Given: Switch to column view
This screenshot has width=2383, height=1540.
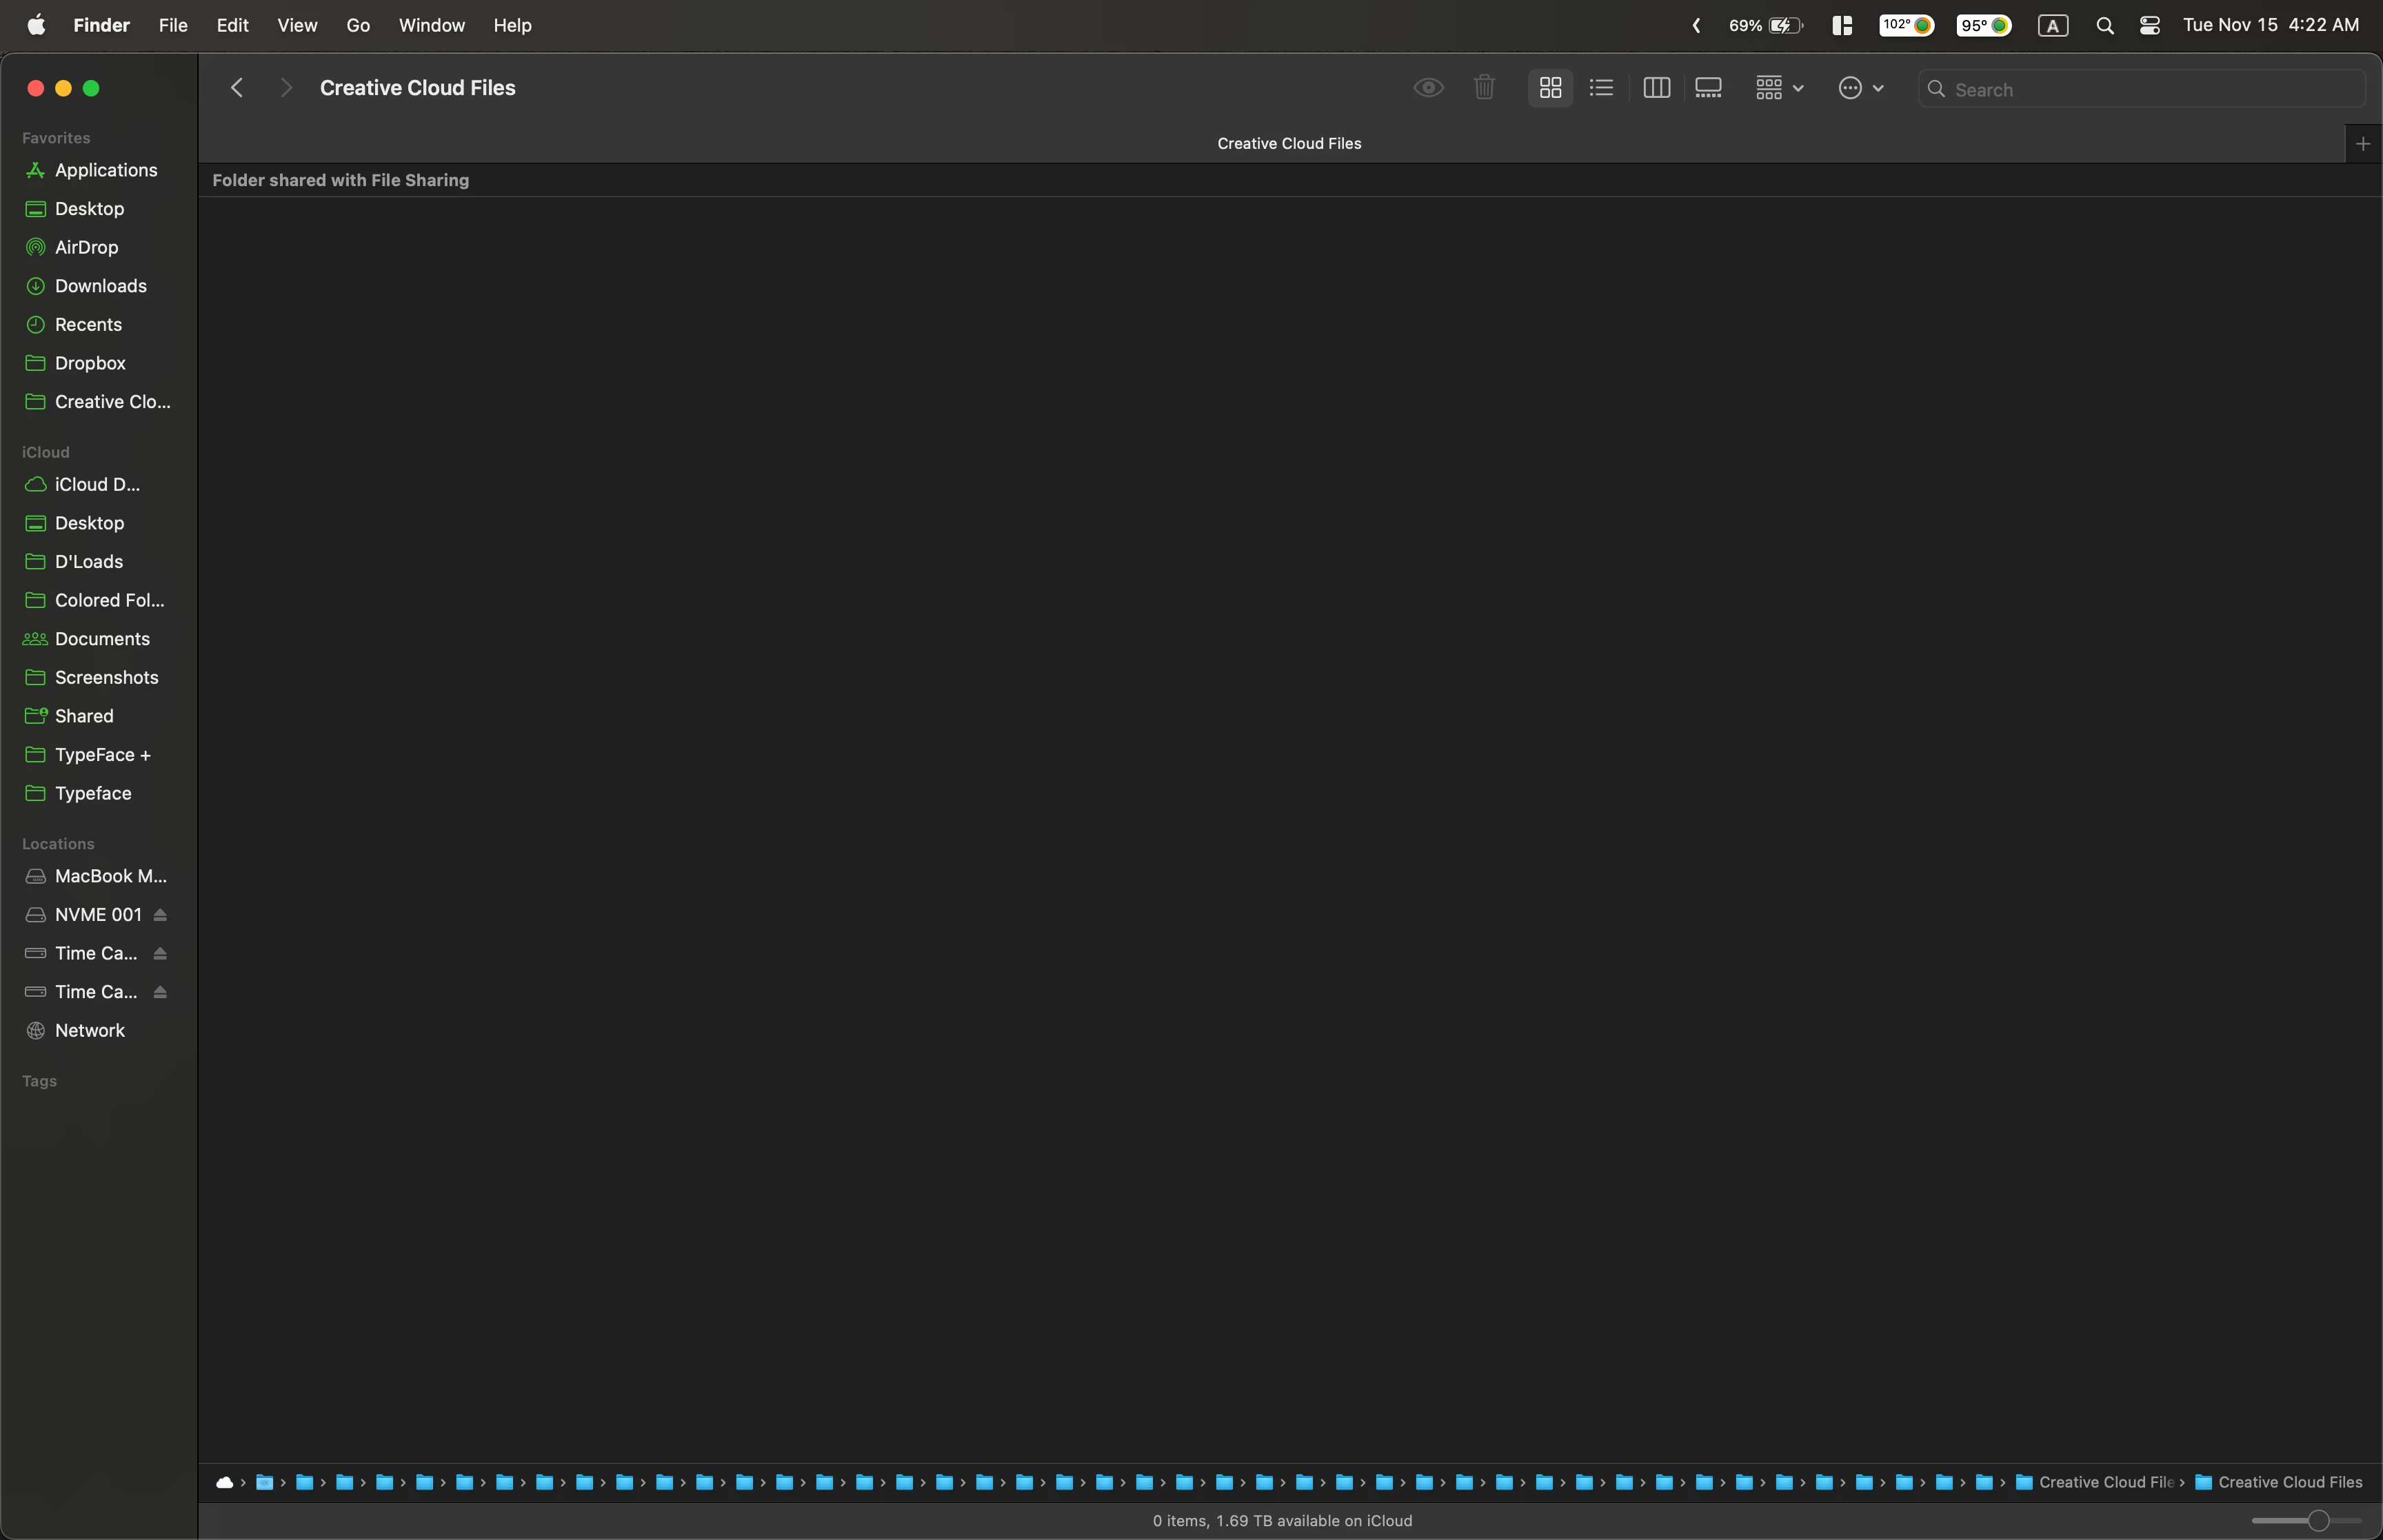Looking at the screenshot, I should pos(1656,88).
